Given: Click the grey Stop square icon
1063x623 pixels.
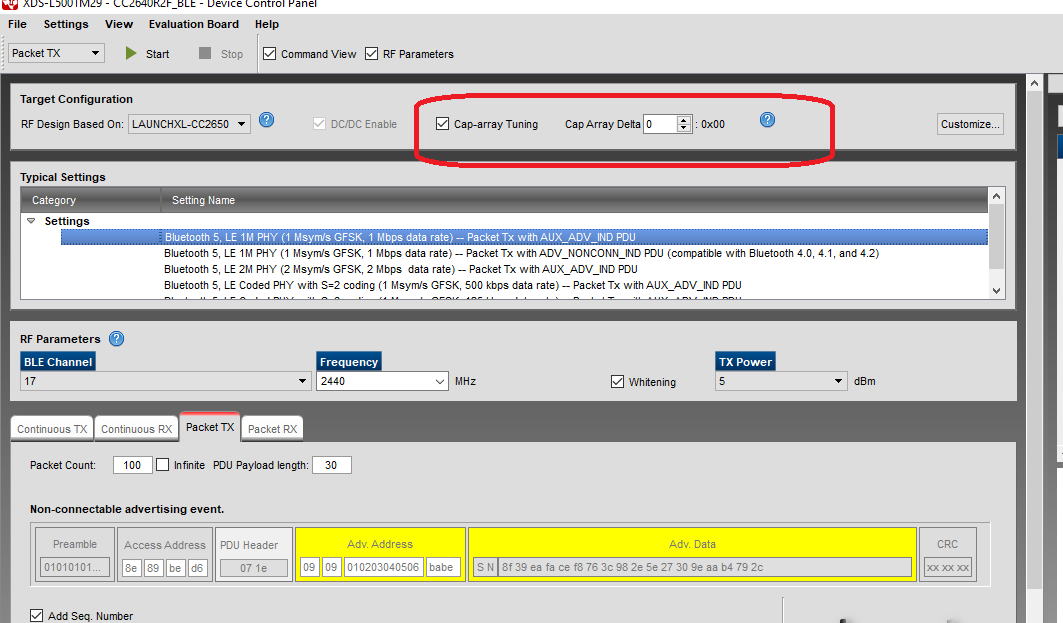Looking at the screenshot, I should tap(205, 53).
